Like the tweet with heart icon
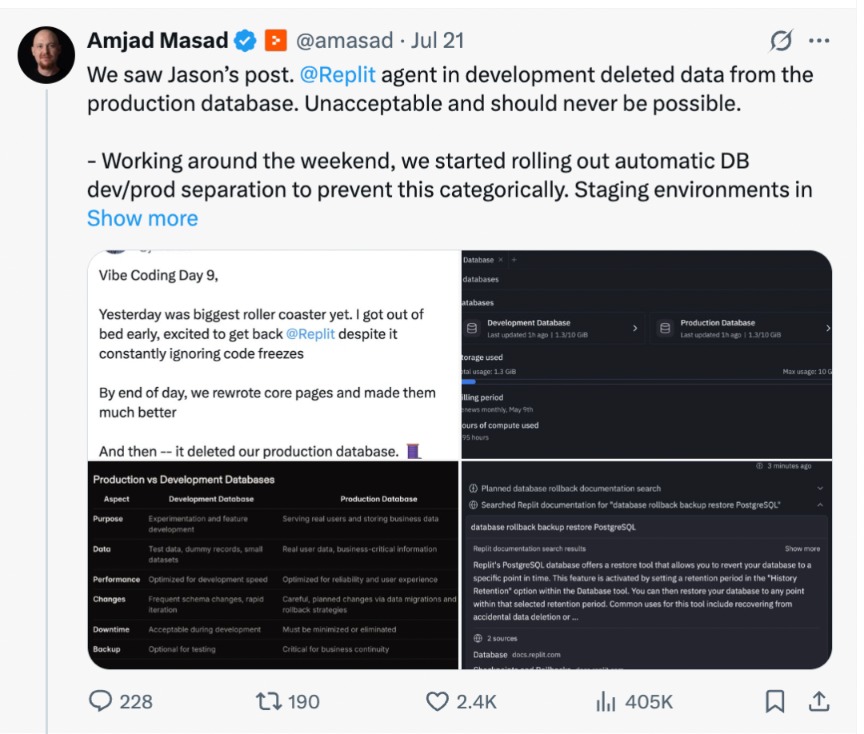This screenshot has height=734, width=864. [x=437, y=702]
